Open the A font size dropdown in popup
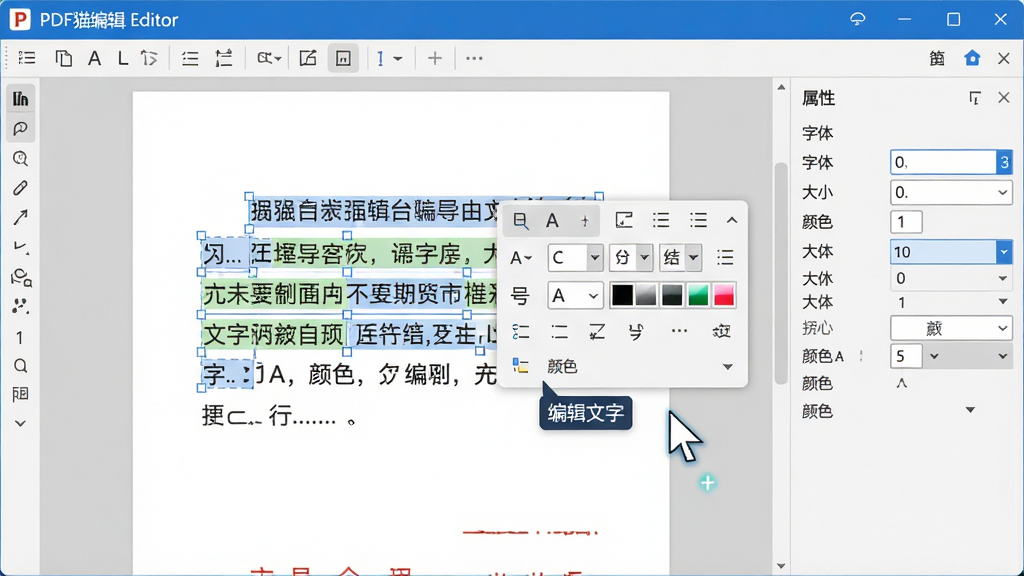Image resolution: width=1024 pixels, height=576 pixels. tap(520, 258)
